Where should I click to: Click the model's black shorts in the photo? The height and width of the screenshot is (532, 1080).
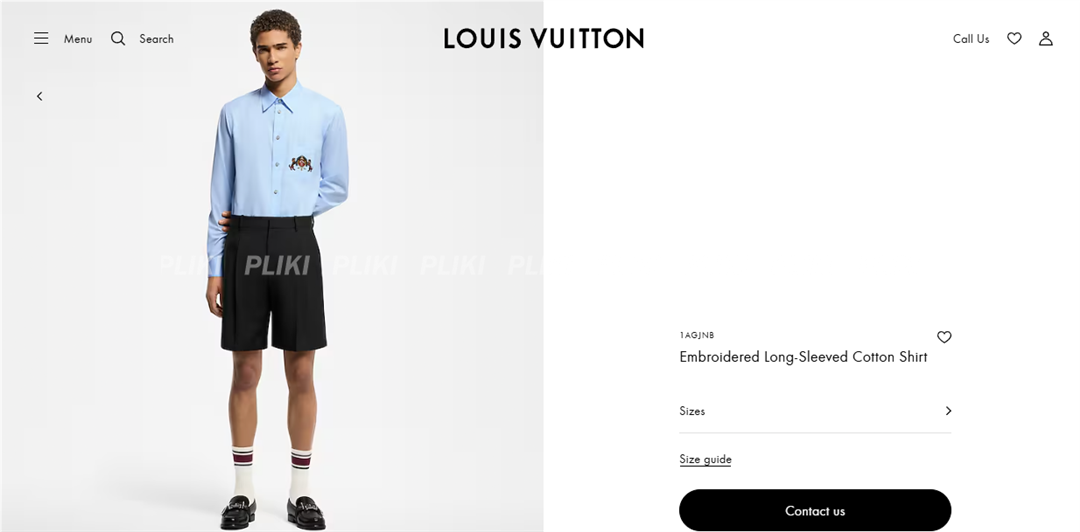coord(273,283)
